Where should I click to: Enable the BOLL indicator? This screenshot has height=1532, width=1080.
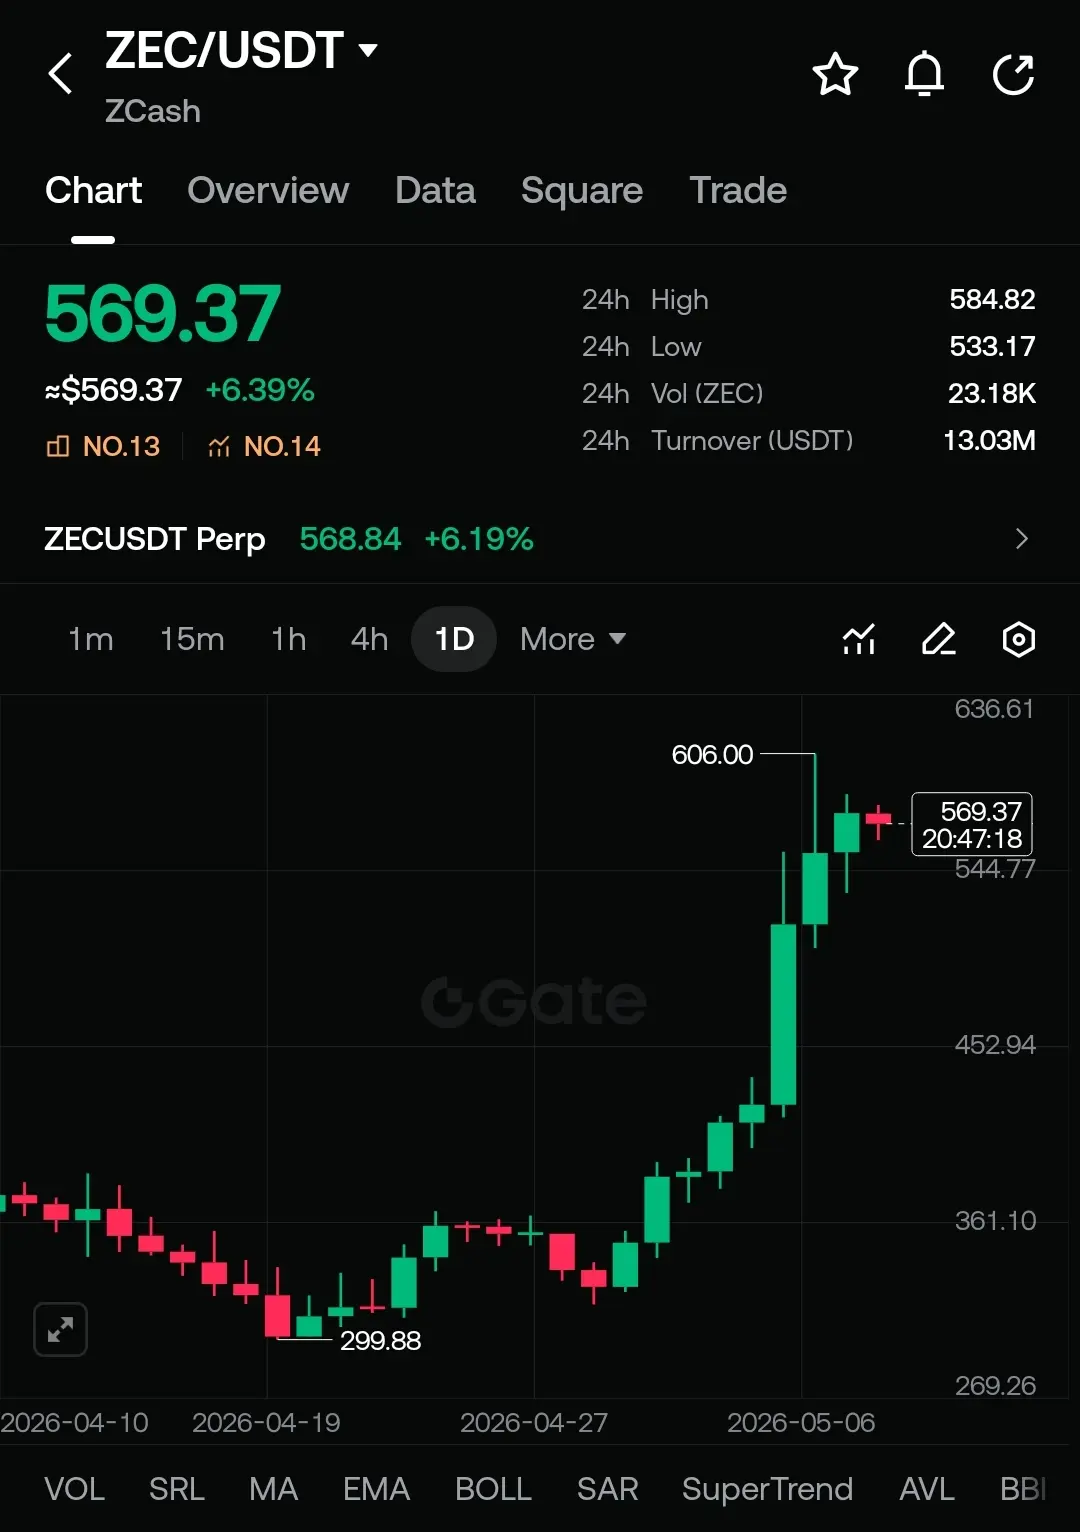(x=493, y=1489)
